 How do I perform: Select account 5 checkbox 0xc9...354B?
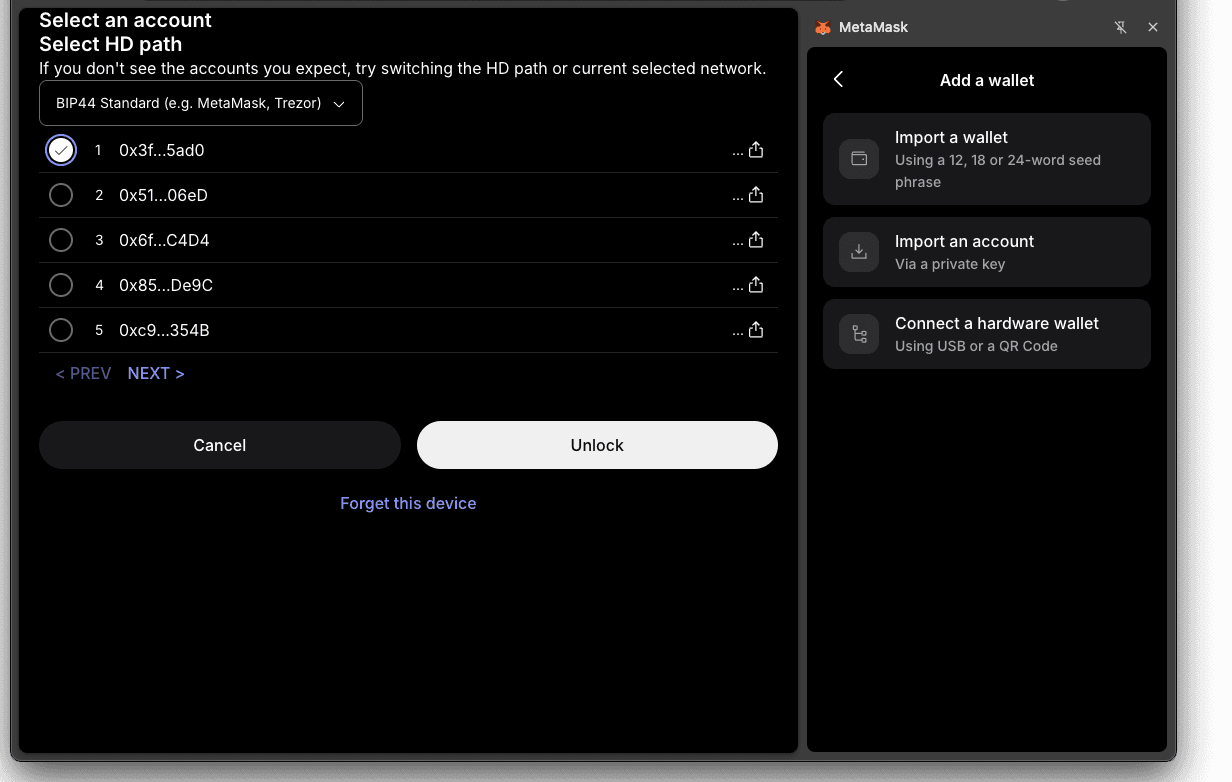click(61, 330)
